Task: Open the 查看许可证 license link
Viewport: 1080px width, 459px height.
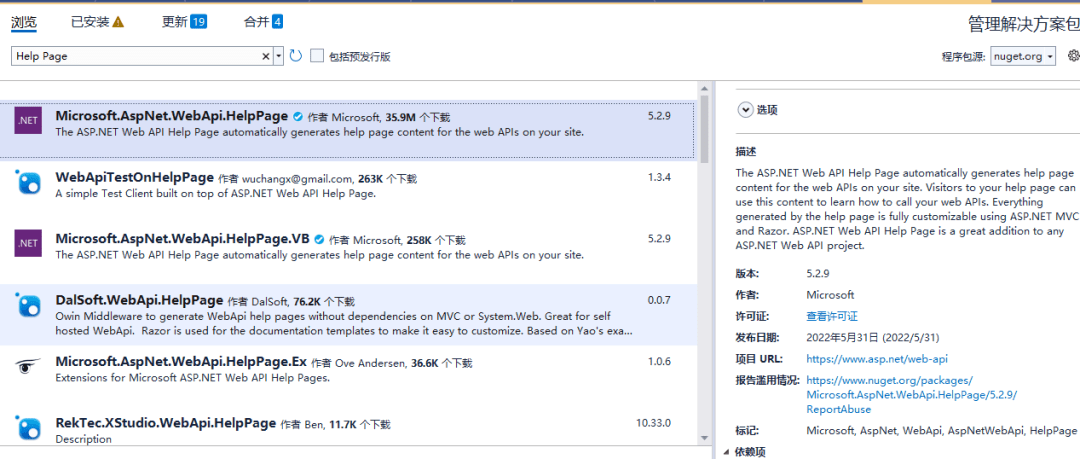Action: [x=832, y=316]
